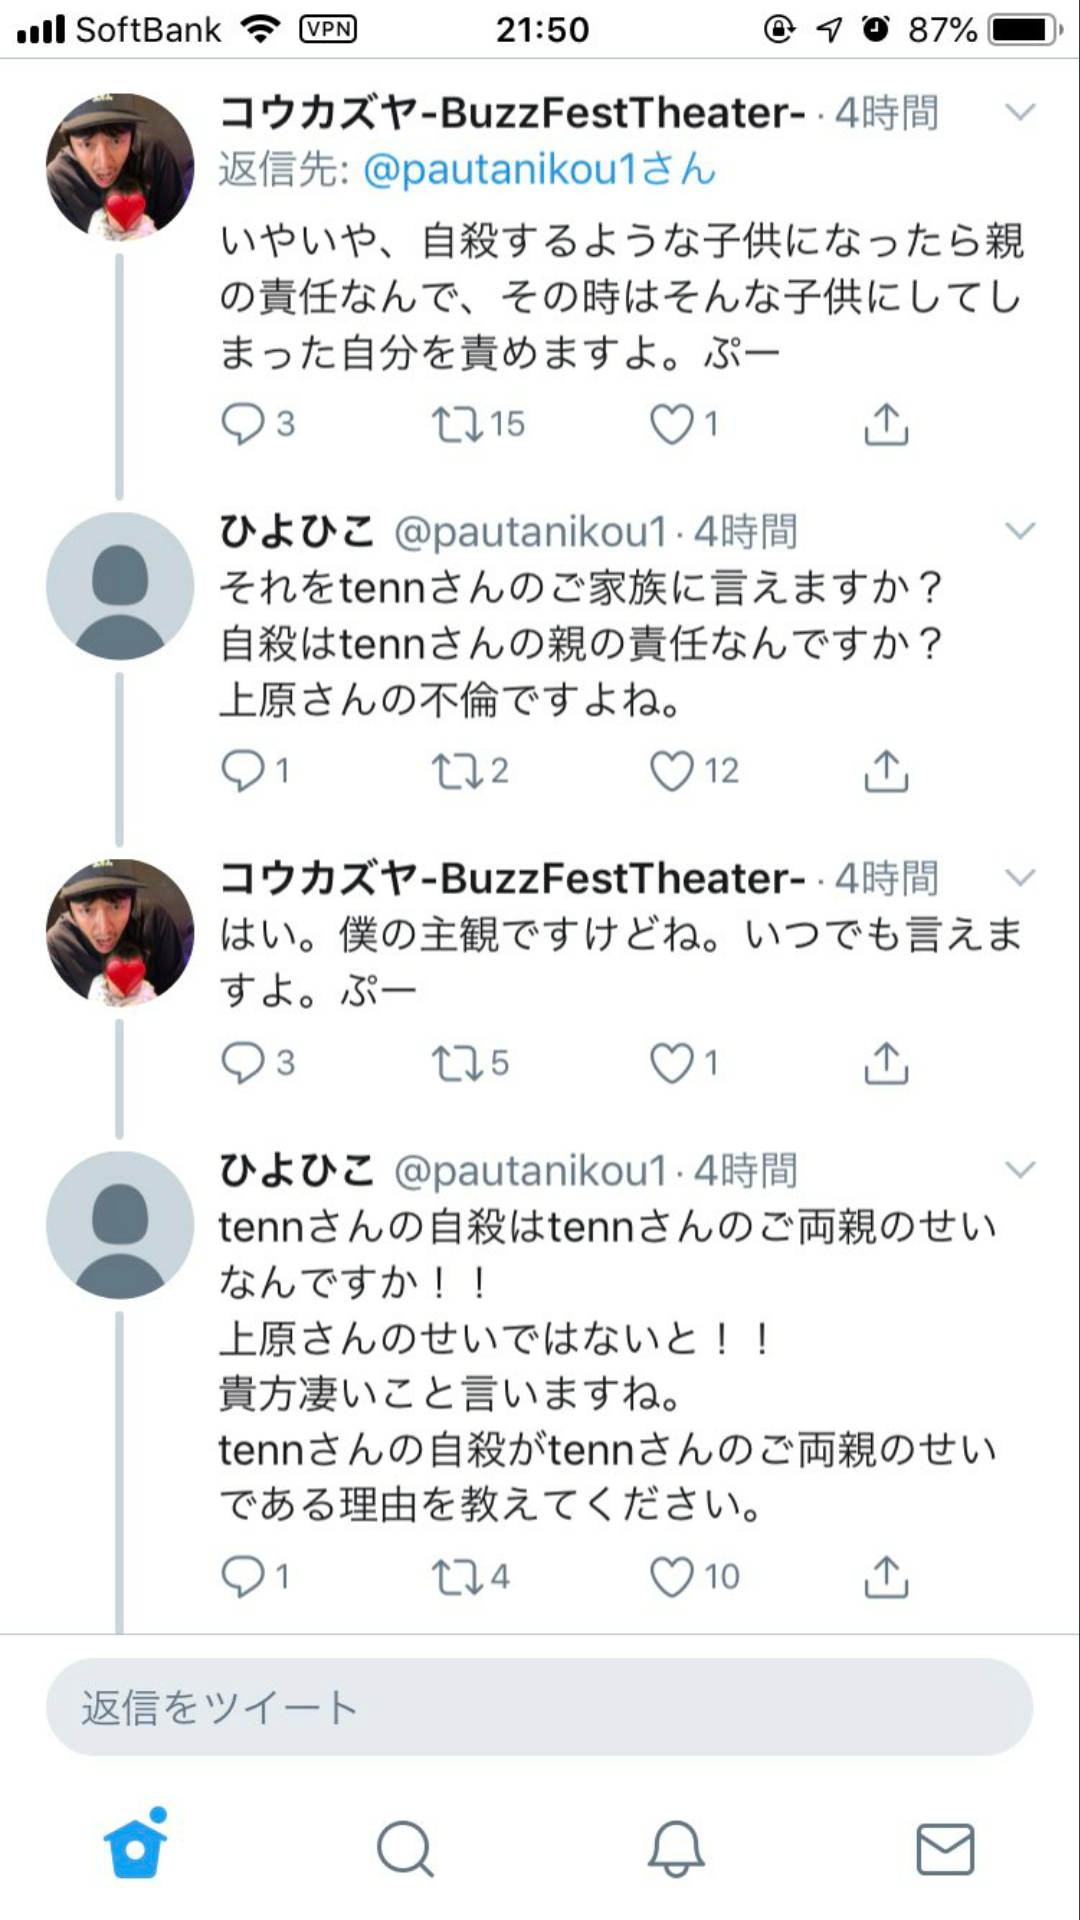Open the Notifications bell tab
Screen dimensions: 1080x1920
pyautogui.click(x=676, y=1848)
